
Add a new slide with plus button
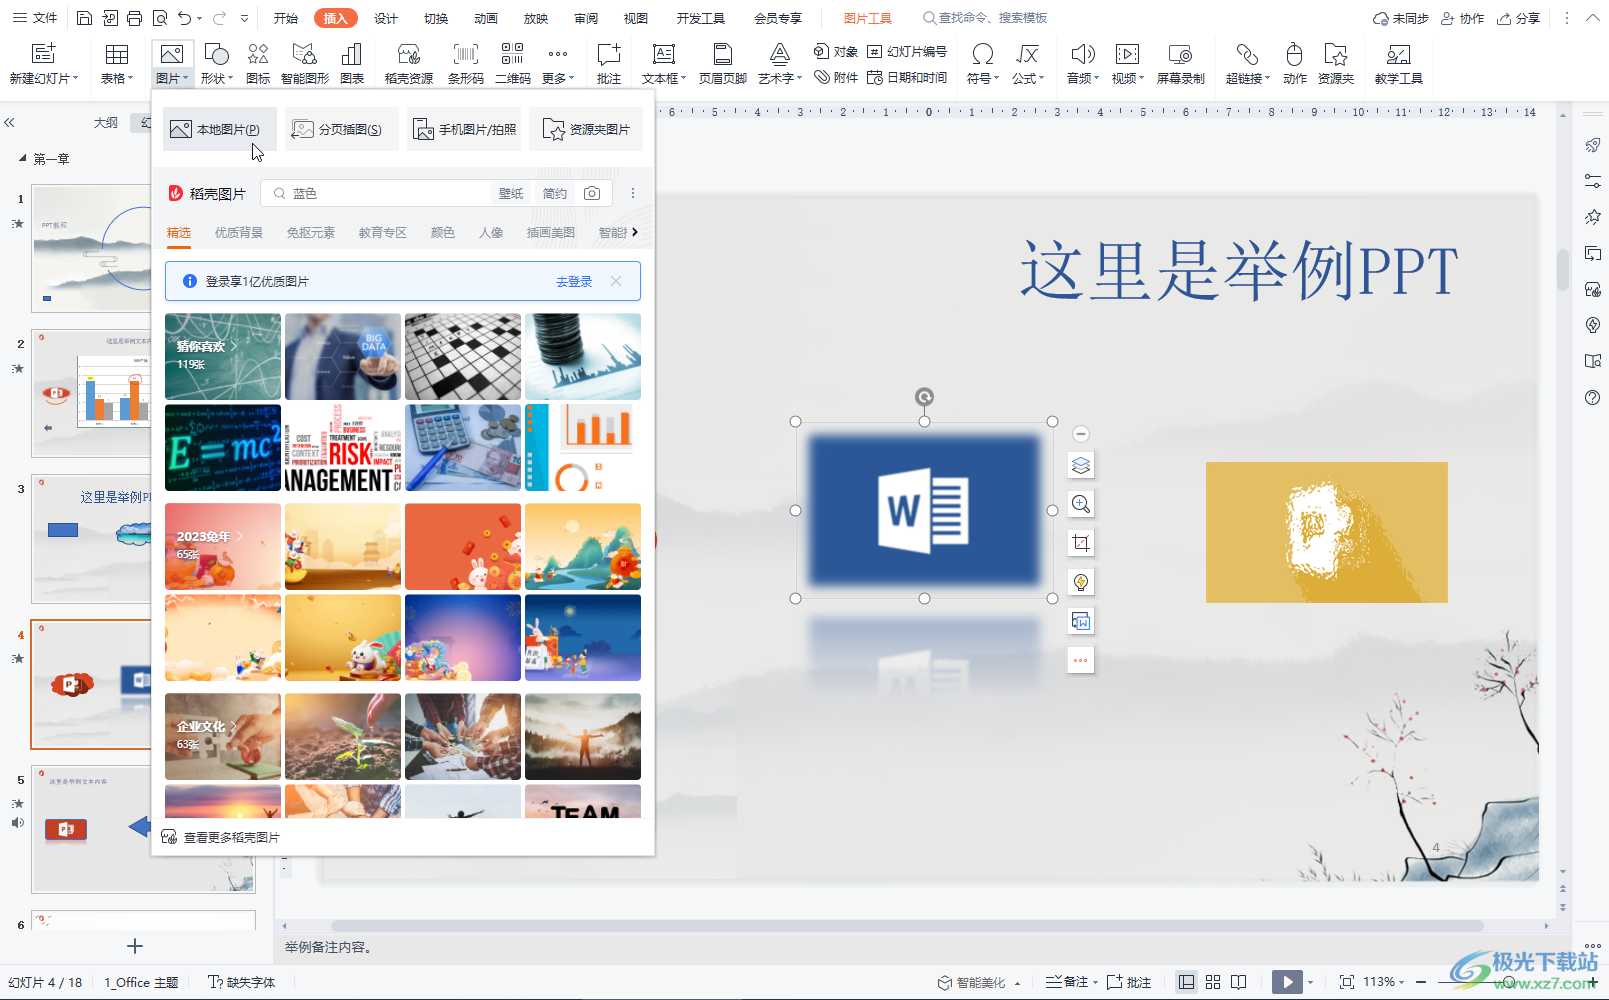point(135,946)
